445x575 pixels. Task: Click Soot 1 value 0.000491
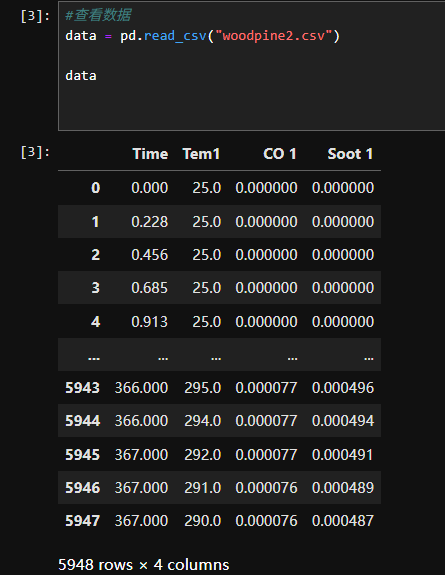click(343, 455)
